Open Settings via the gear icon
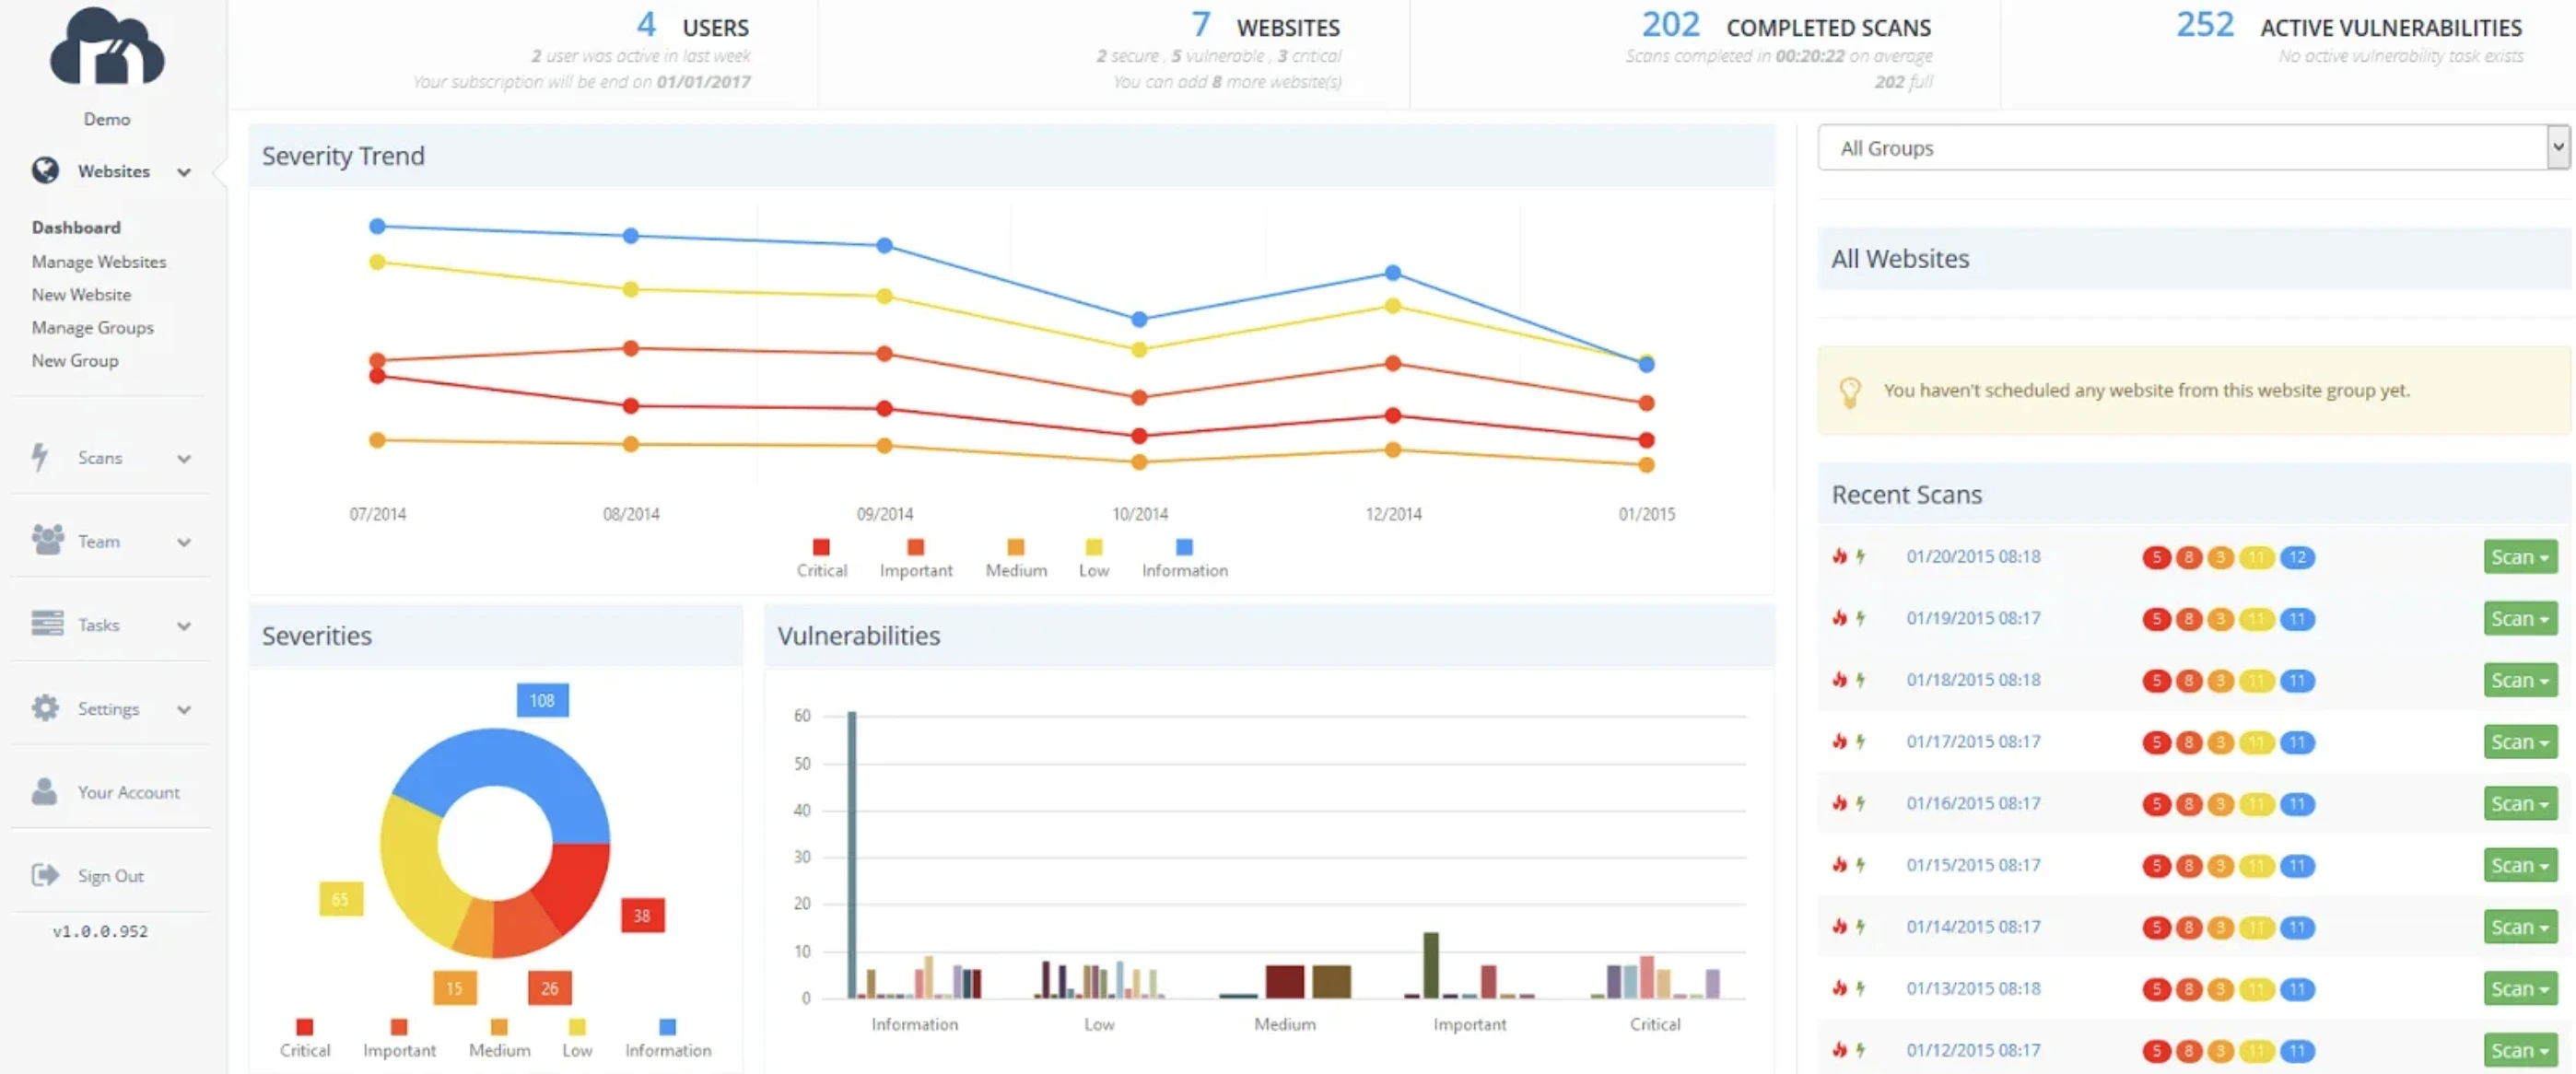The image size is (2576, 1074). (x=44, y=708)
